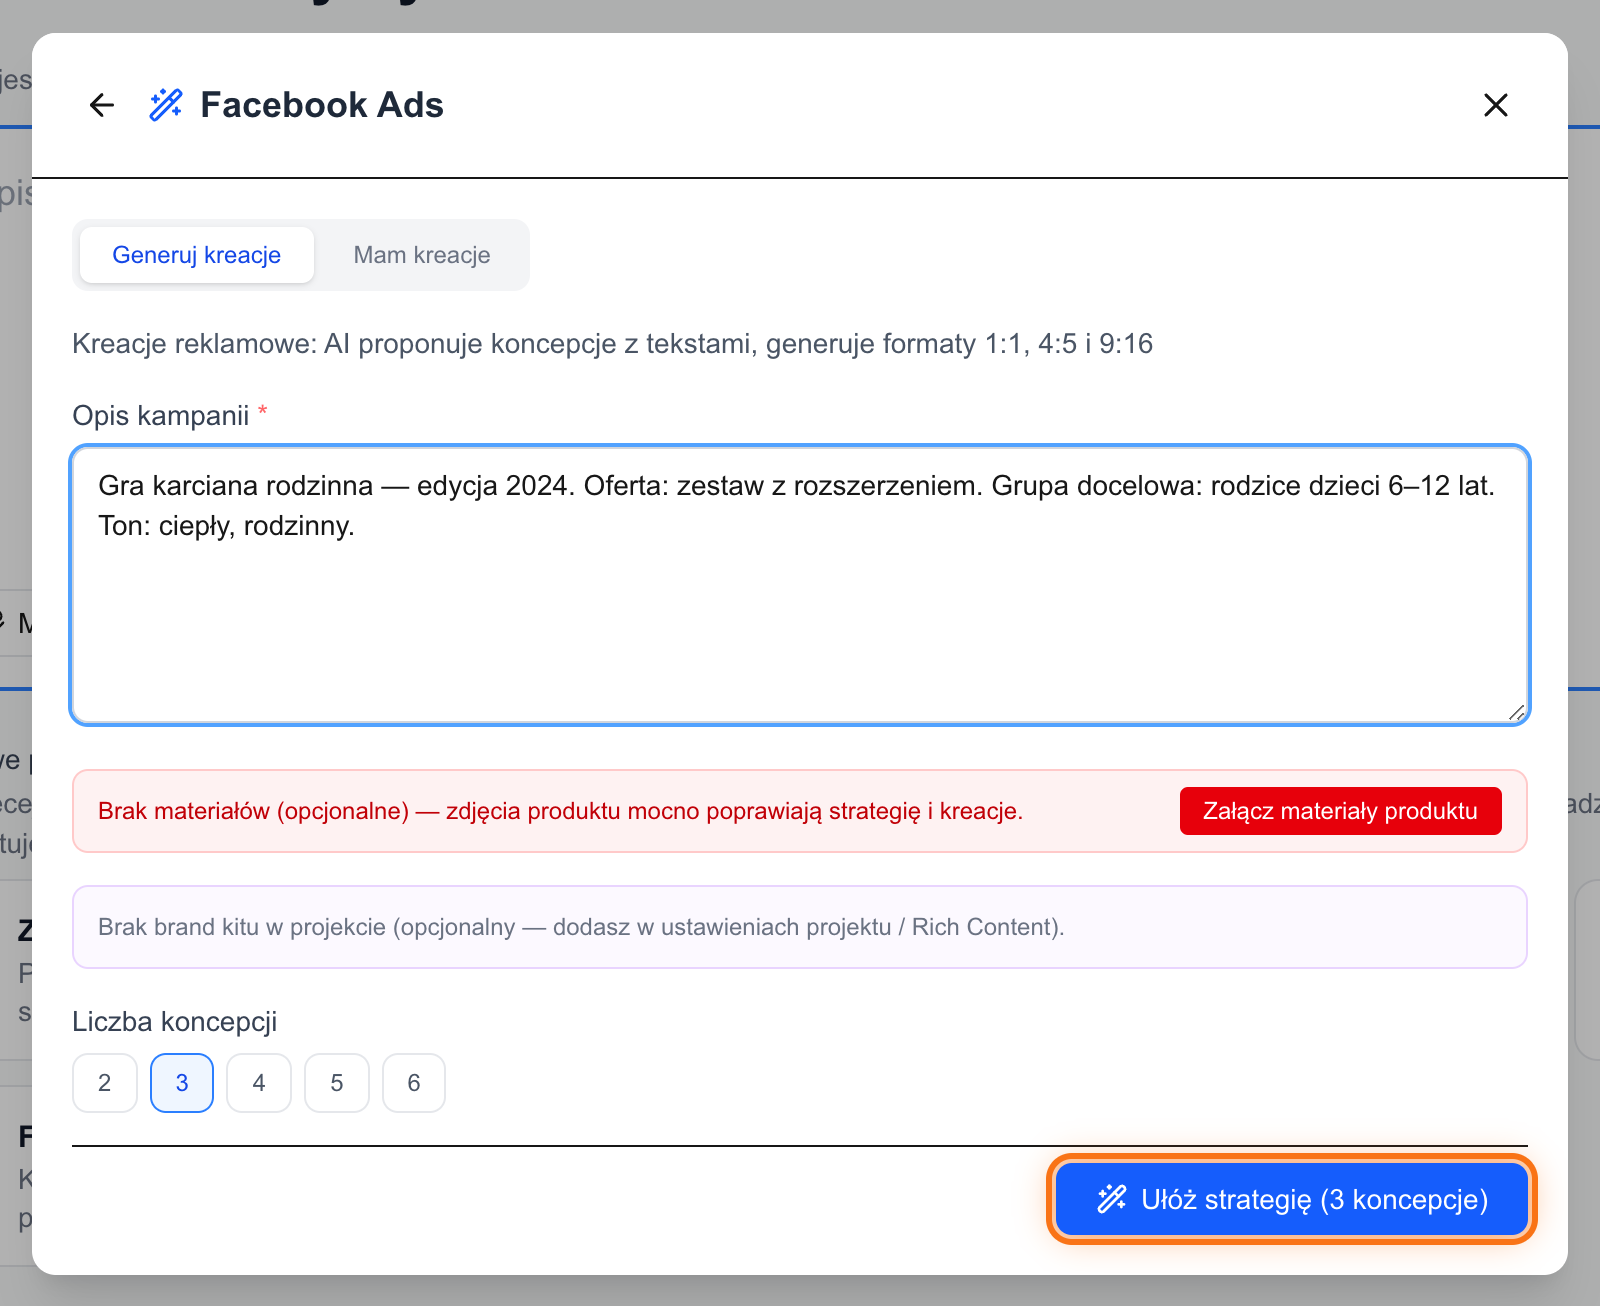Image resolution: width=1600 pixels, height=1306 pixels.
Task: Click the textarea resize handle corner
Action: click(1516, 711)
